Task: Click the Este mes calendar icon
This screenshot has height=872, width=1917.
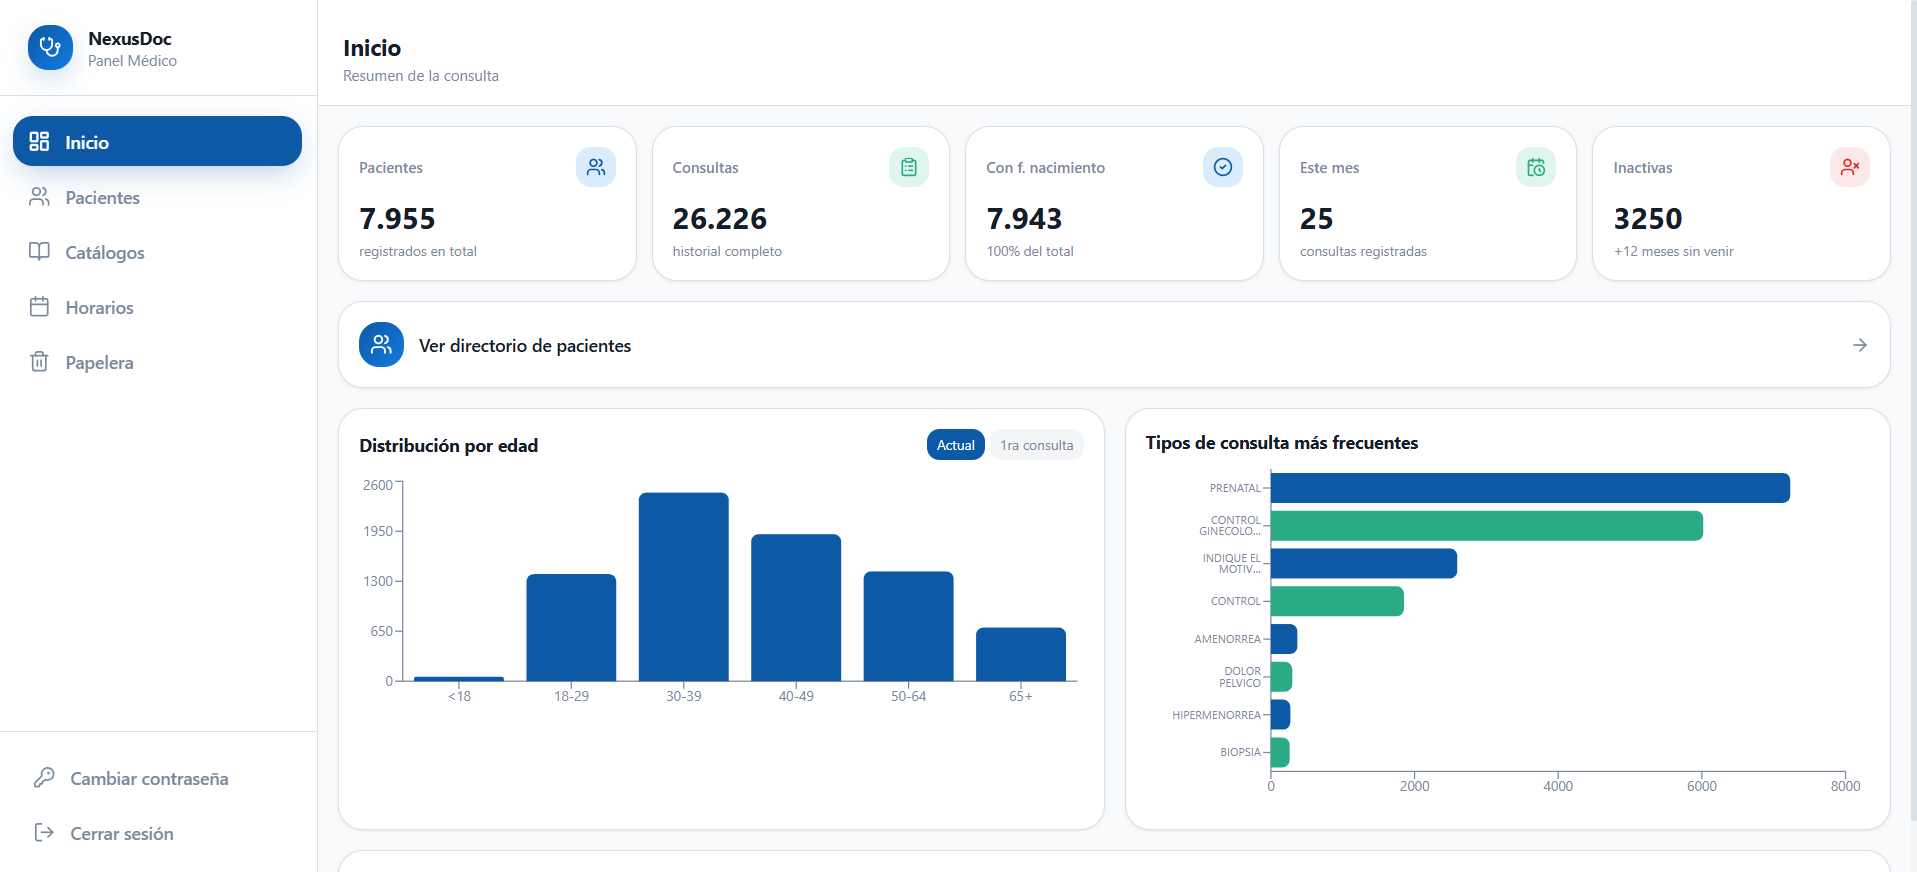Action: tap(1536, 167)
